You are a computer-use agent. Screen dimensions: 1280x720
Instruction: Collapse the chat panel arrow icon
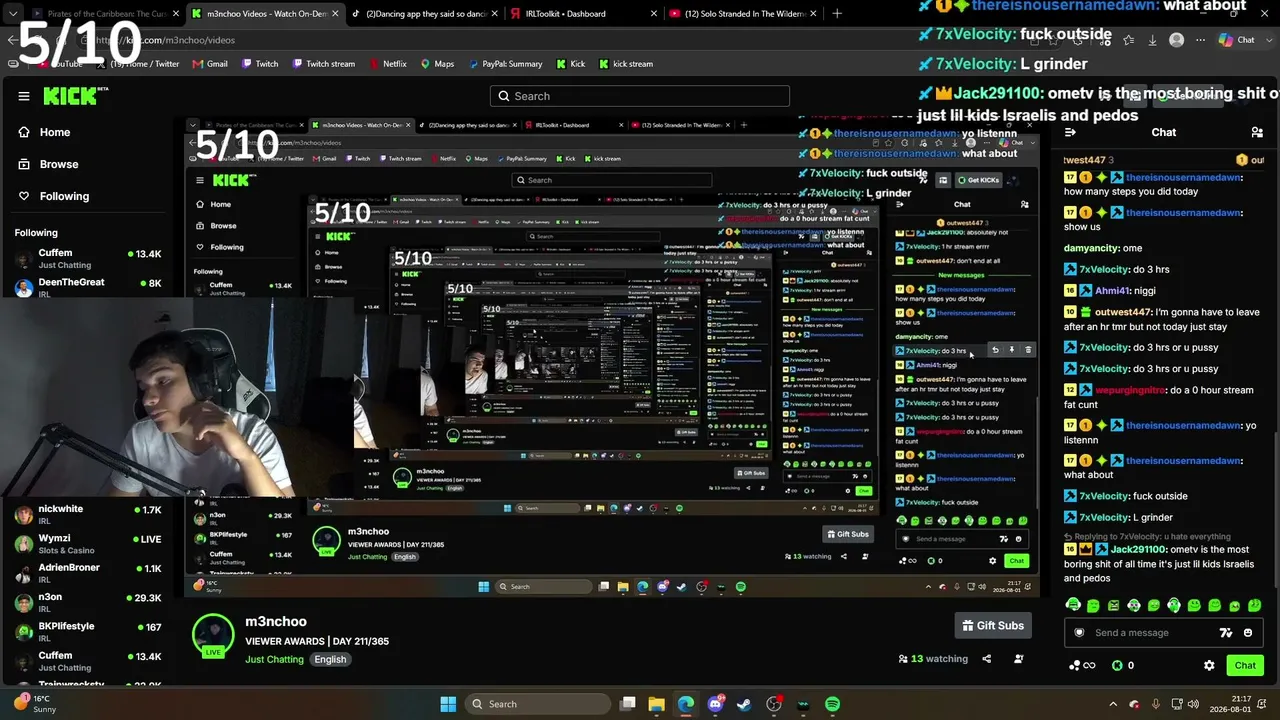pyautogui.click(x=1070, y=132)
